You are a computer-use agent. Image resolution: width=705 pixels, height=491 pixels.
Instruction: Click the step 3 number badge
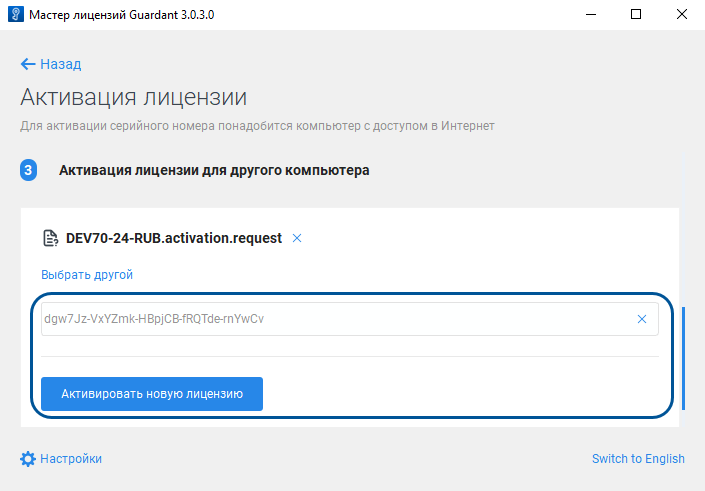click(x=28, y=171)
